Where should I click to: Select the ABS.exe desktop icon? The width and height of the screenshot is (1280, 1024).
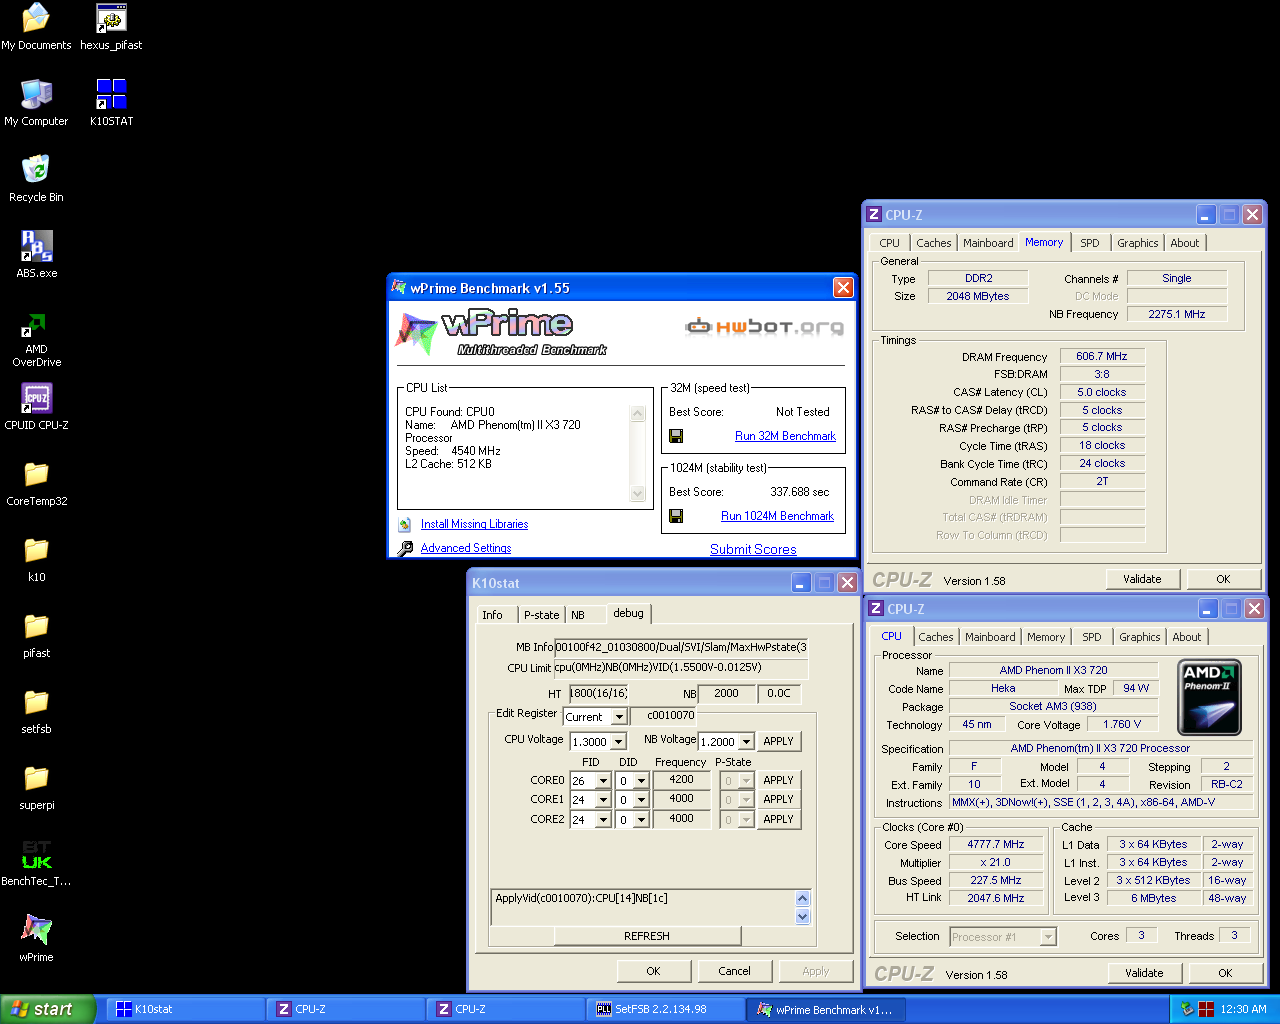(x=36, y=255)
